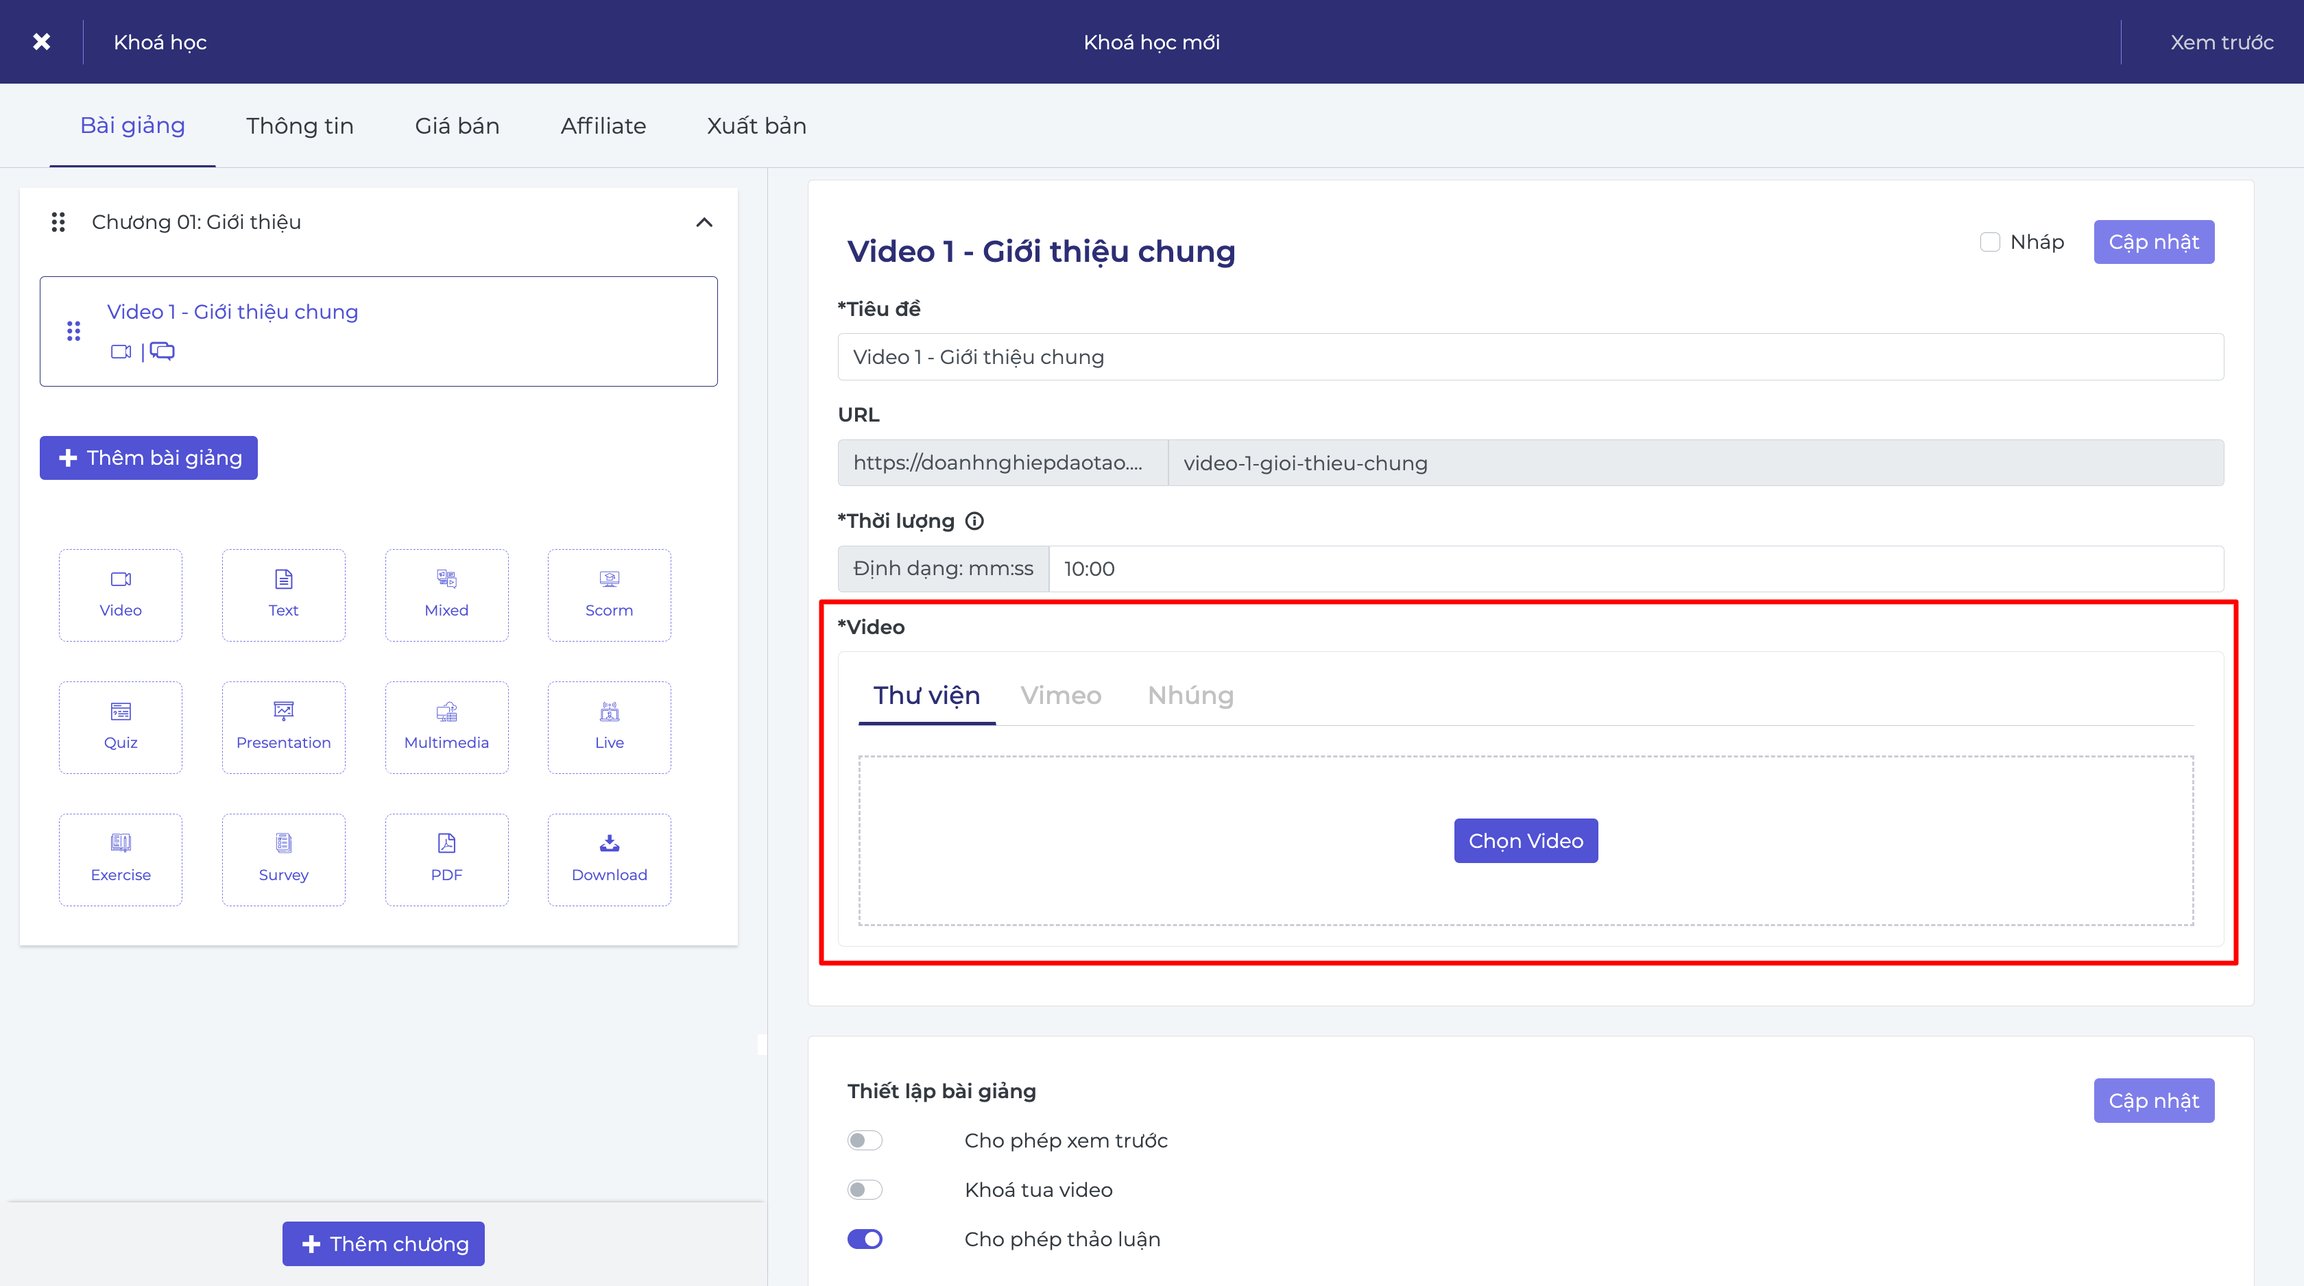Check the Nháp draft checkbox
2304x1286 pixels.
1990,242
